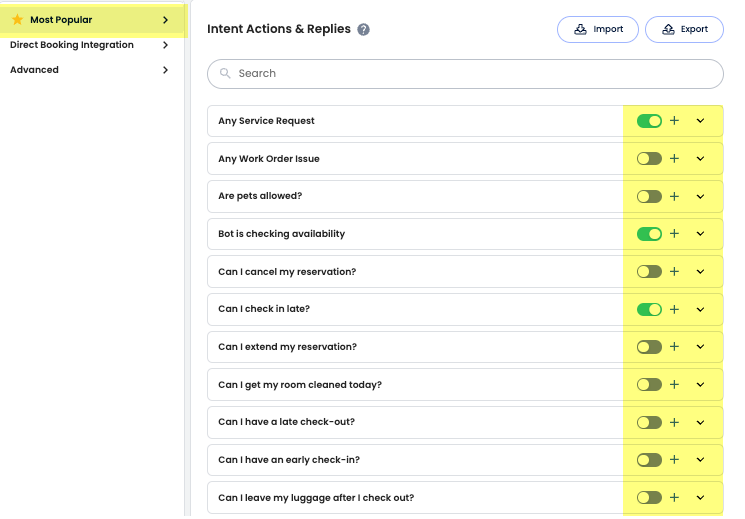This screenshot has width=745, height=519.
Task: Click the plus icon for Can I cancel my reservation?
Action: (674, 271)
